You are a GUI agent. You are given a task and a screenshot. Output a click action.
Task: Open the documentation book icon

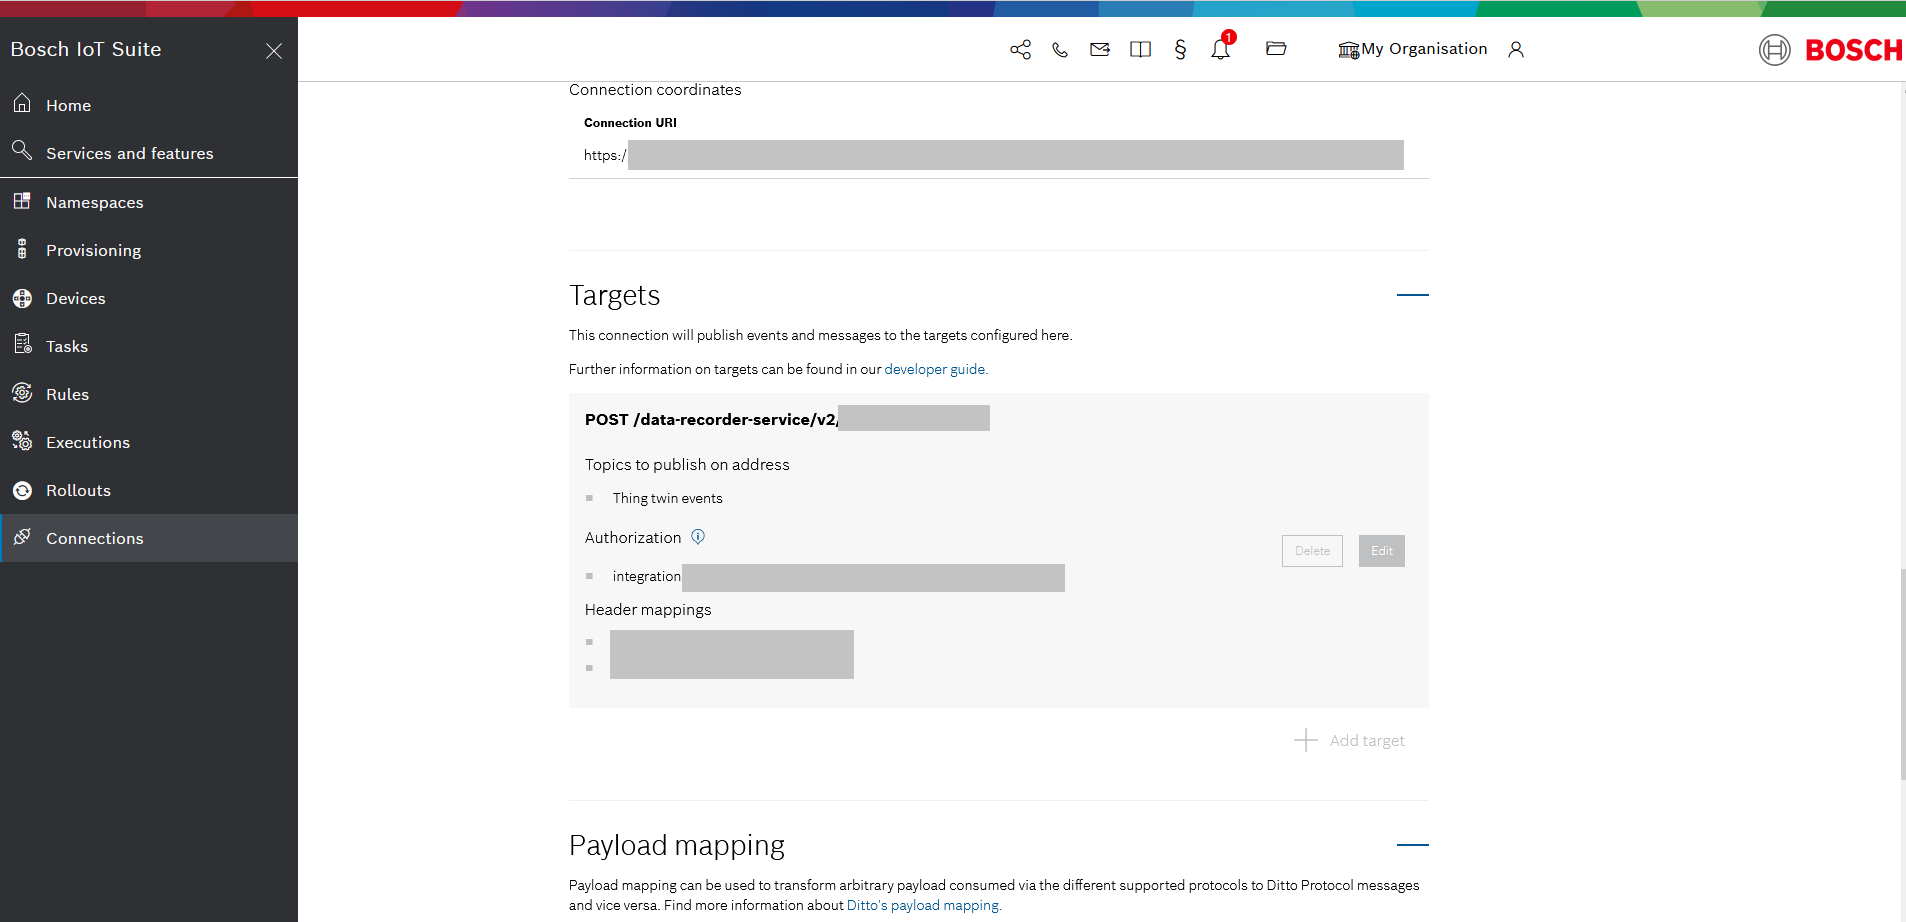click(1140, 49)
